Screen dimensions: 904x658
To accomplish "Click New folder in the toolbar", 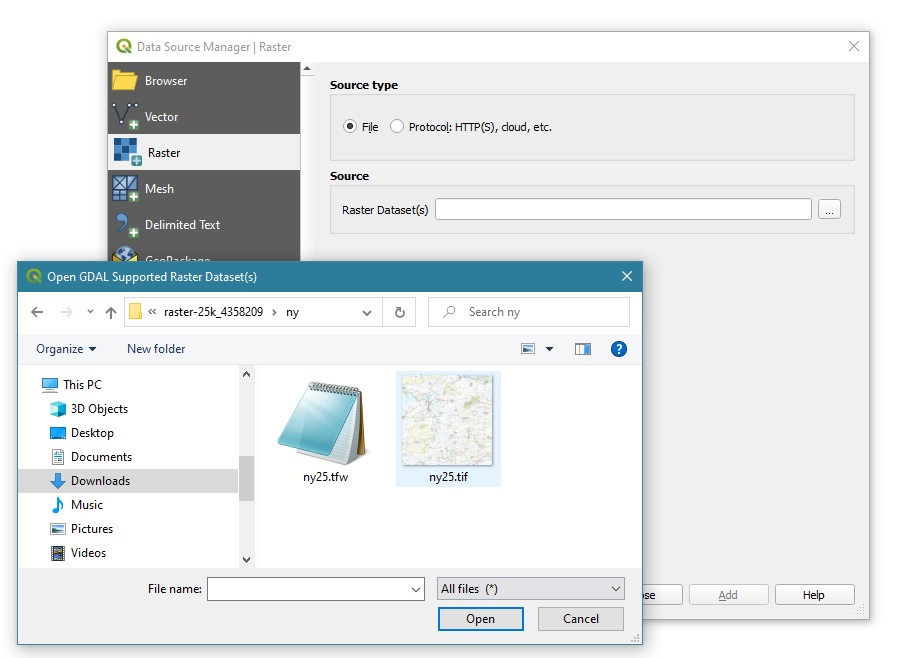I will (x=156, y=349).
